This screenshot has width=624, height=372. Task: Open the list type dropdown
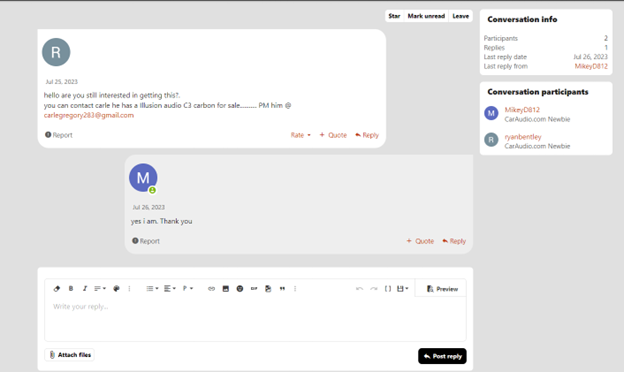pyautogui.click(x=152, y=288)
